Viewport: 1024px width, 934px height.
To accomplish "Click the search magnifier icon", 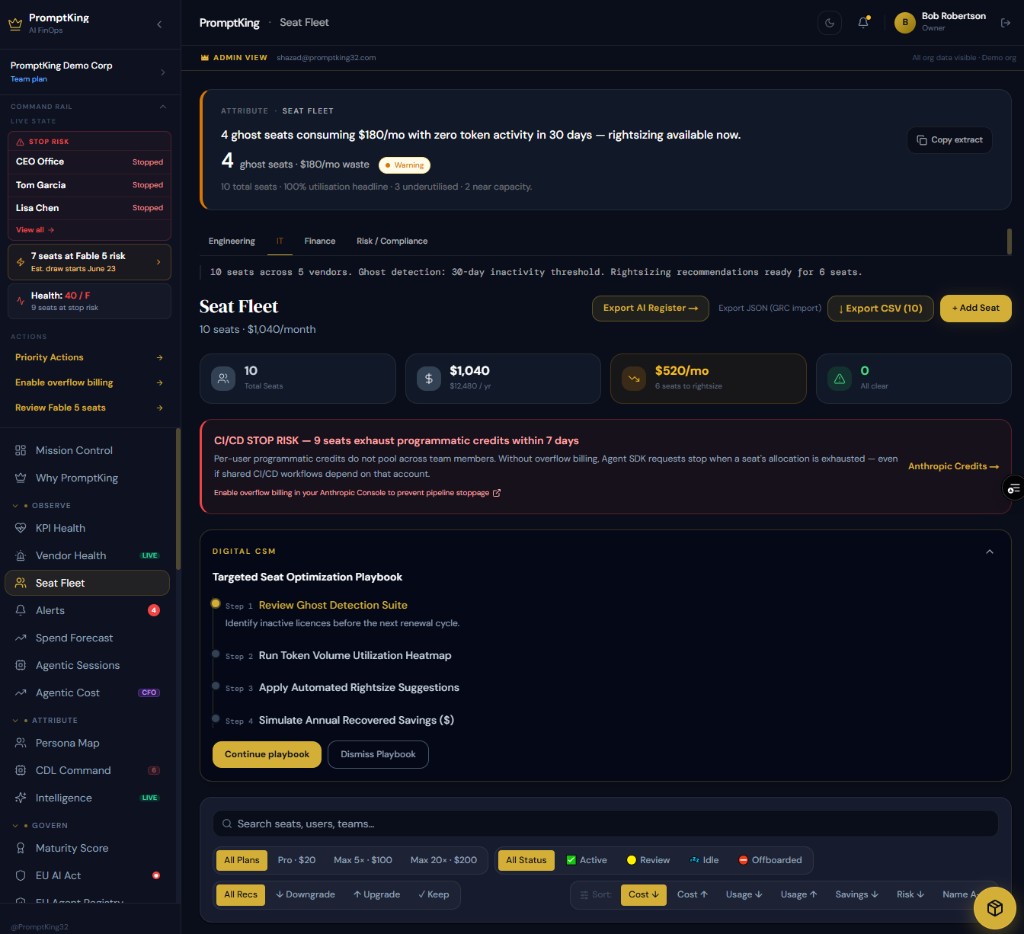I will pyautogui.click(x=227, y=824).
